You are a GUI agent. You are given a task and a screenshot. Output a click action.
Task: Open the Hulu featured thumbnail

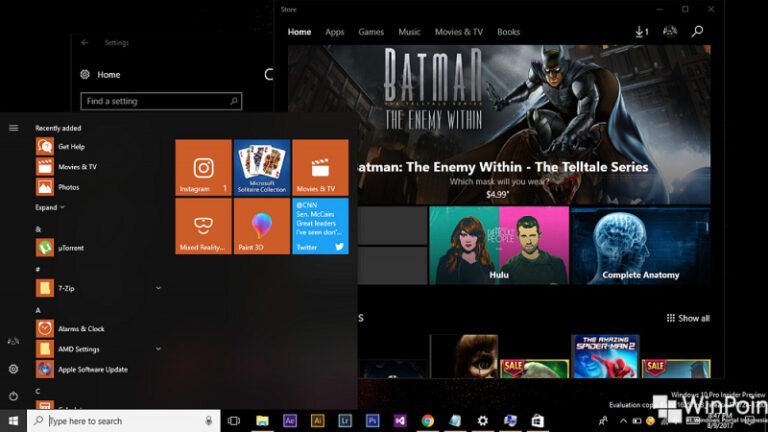click(498, 245)
